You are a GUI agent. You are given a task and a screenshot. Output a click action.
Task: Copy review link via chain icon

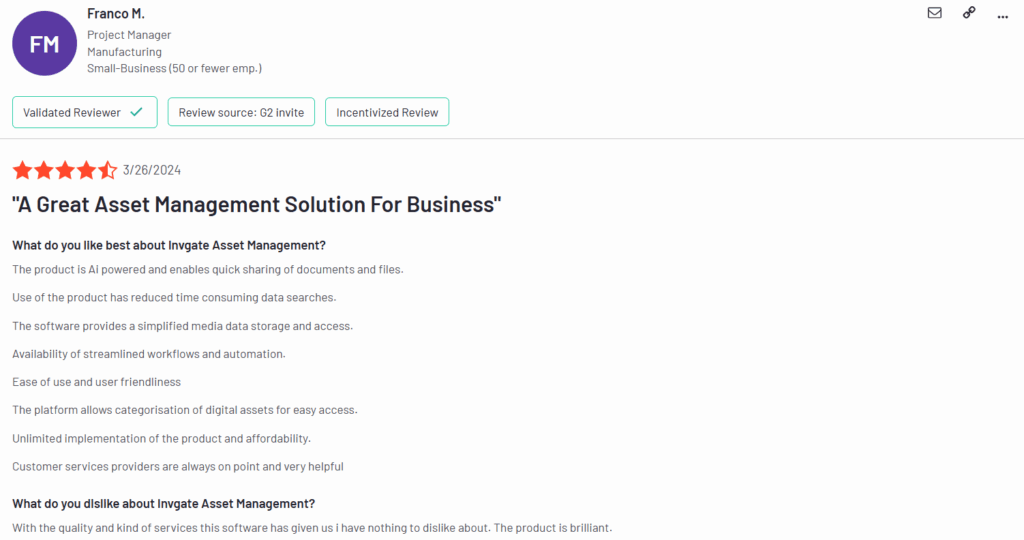(968, 13)
